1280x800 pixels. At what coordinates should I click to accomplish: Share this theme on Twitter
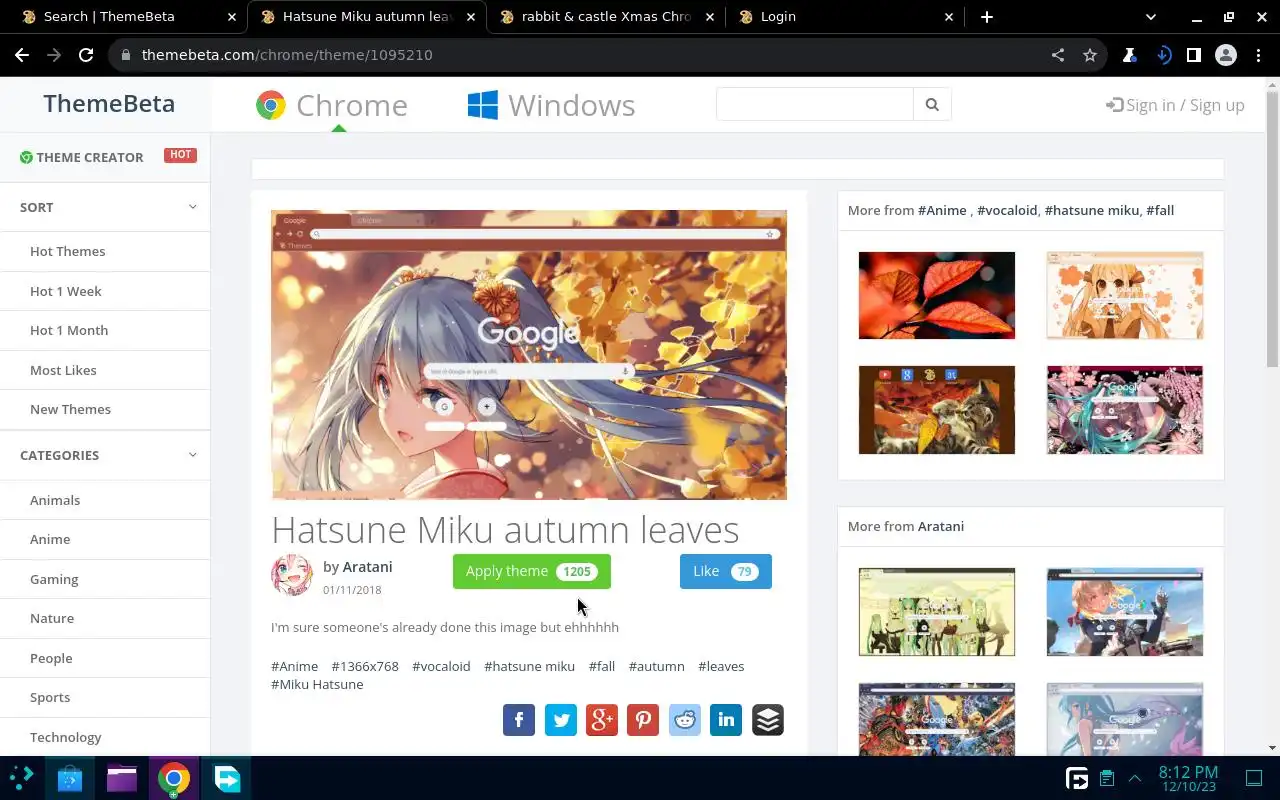560,720
